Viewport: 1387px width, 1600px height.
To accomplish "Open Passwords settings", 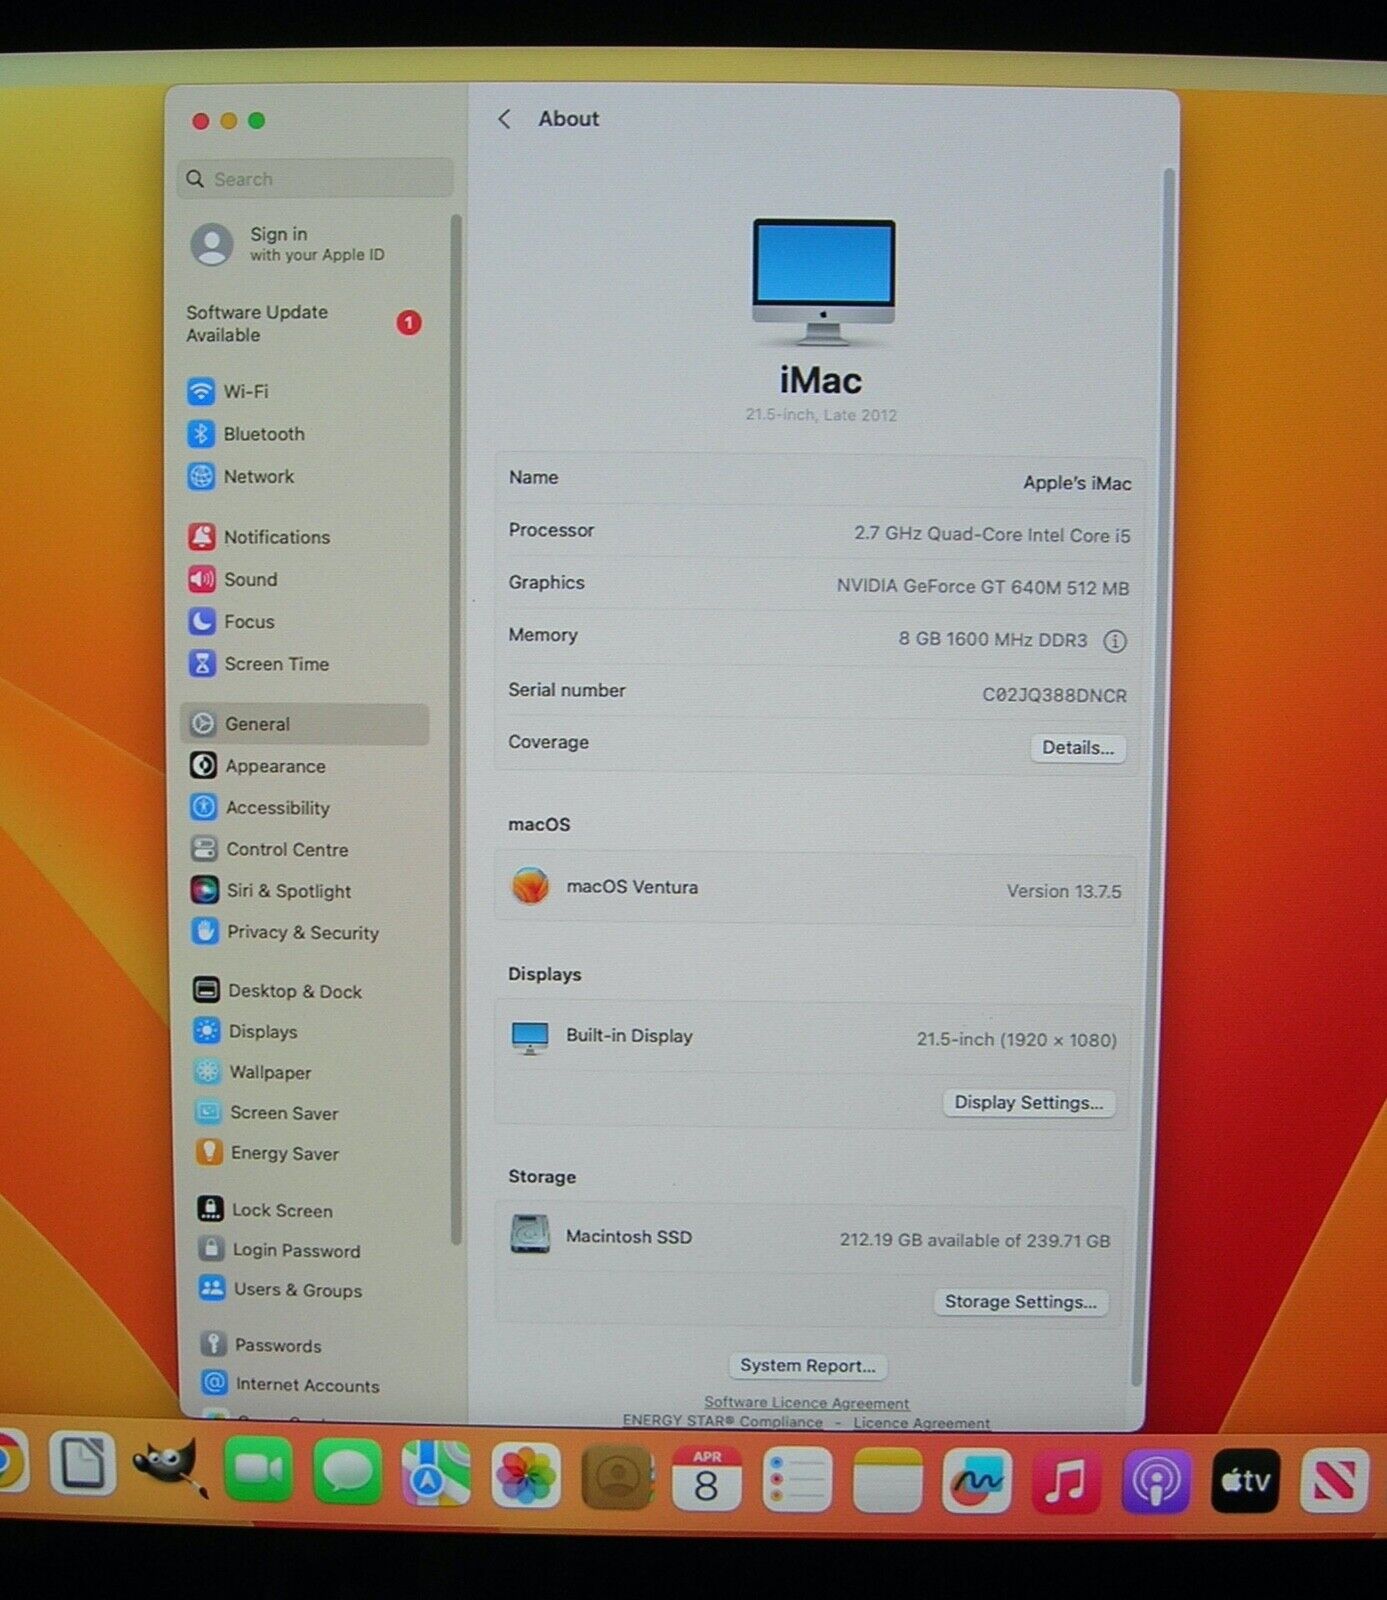I will click(x=261, y=1346).
